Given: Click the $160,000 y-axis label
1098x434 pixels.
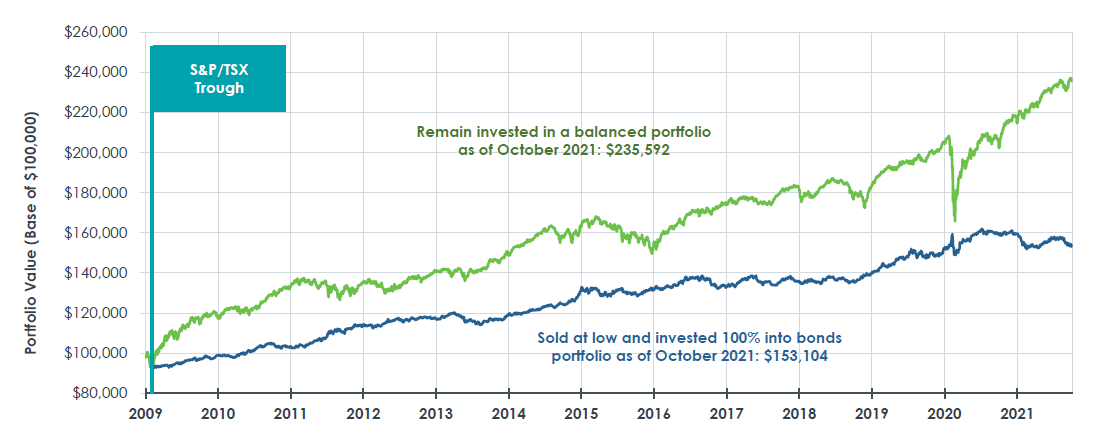Looking at the screenshot, I should [98, 232].
